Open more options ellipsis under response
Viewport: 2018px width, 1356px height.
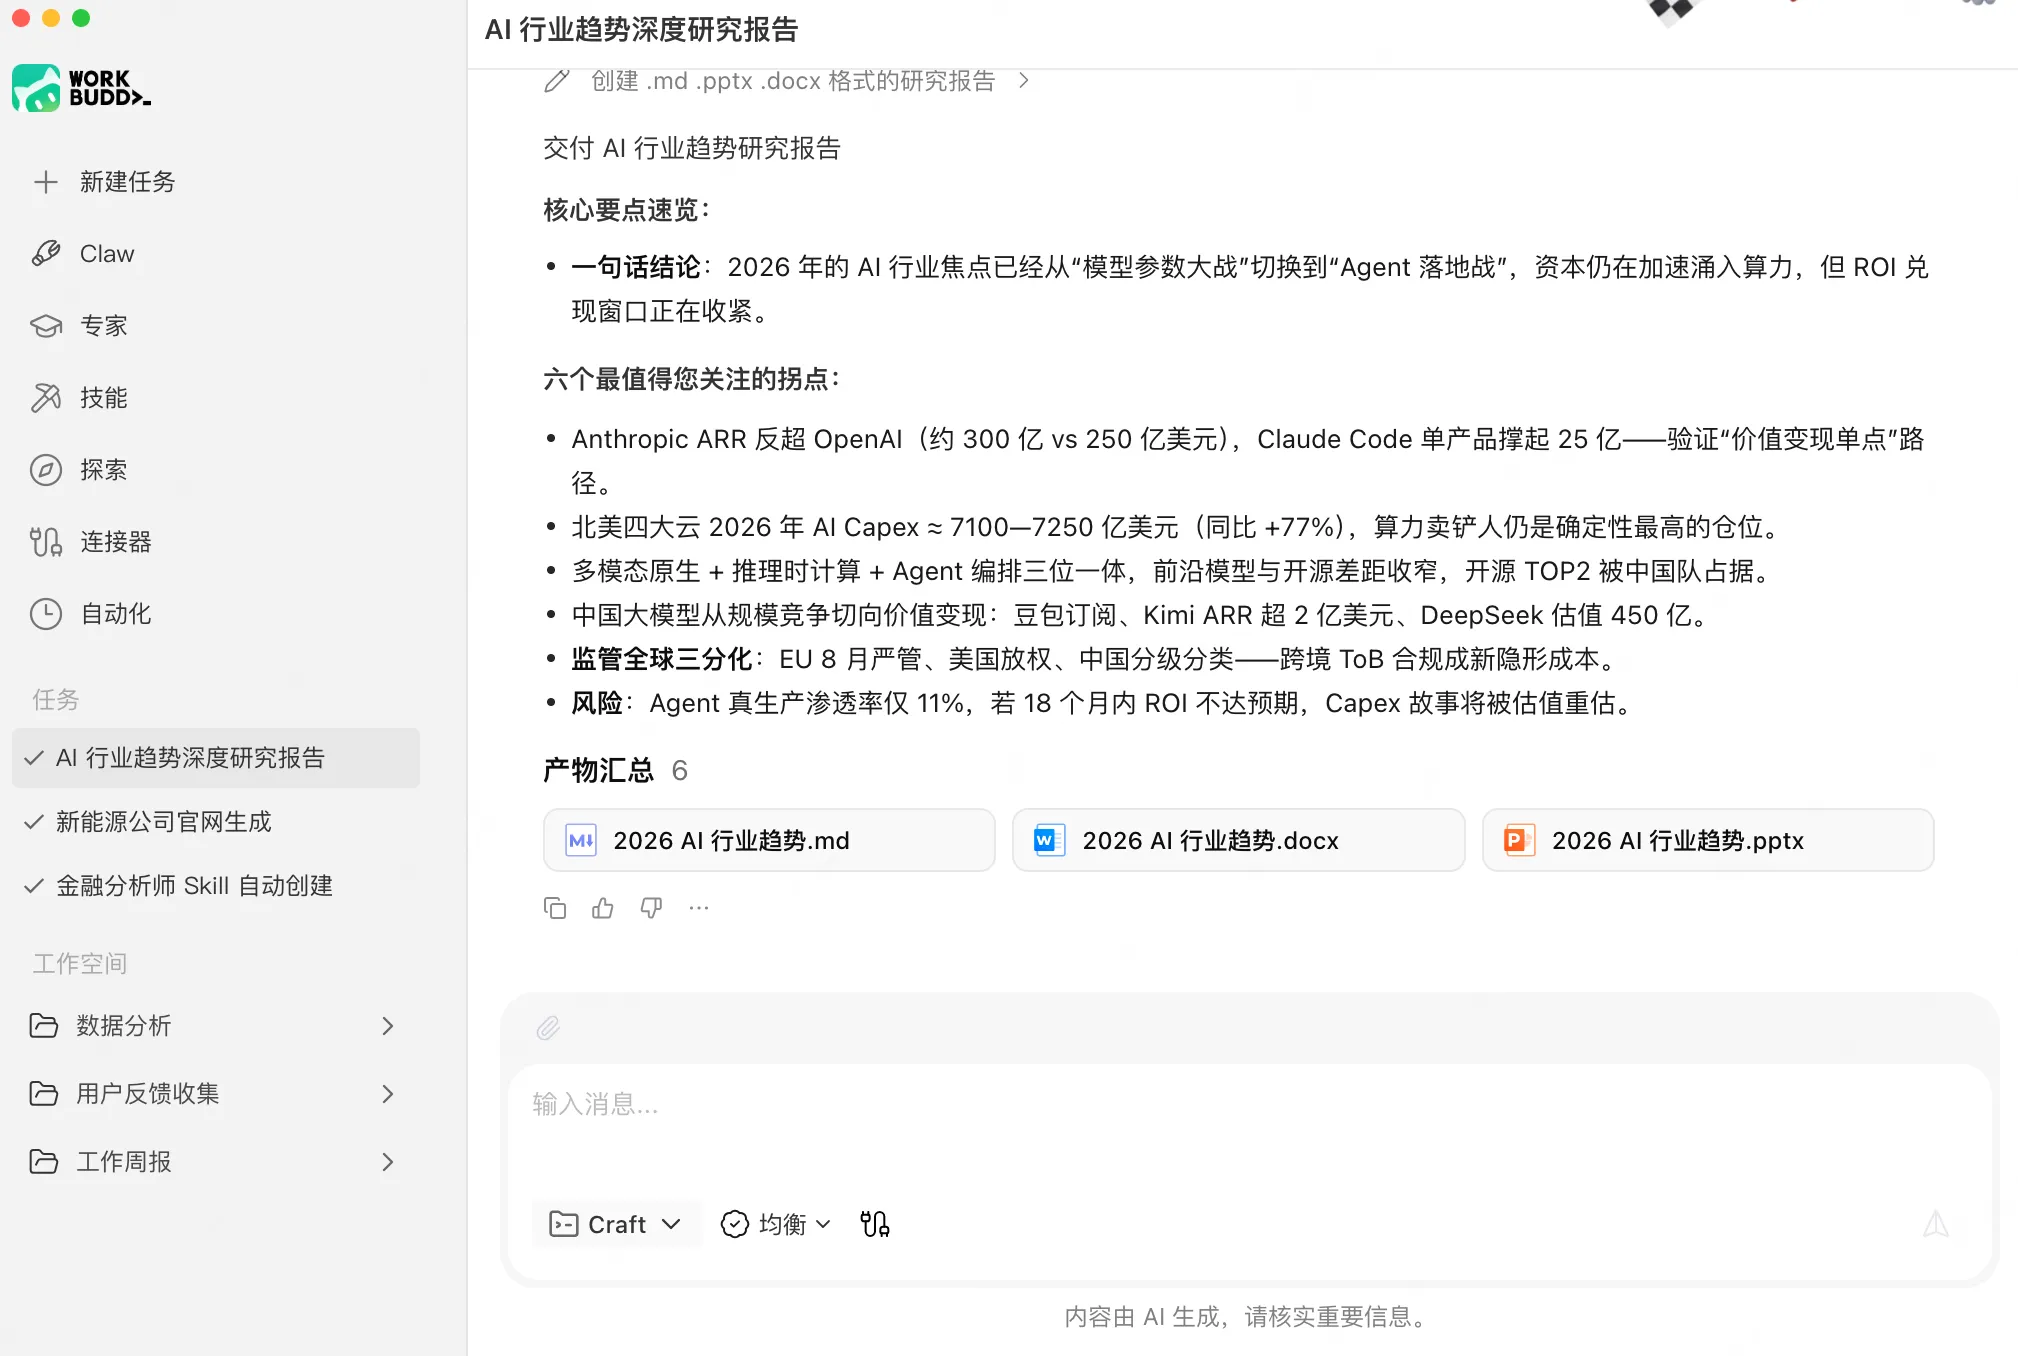(x=699, y=908)
